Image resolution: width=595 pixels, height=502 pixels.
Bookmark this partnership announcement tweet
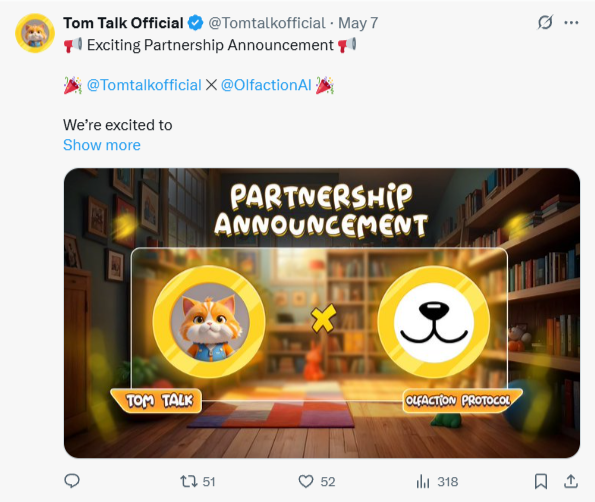(x=541, y=482)
